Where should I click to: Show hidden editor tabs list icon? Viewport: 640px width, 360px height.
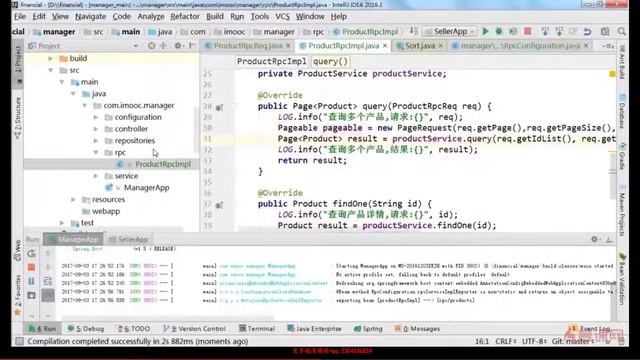click(x=608, y=46)
